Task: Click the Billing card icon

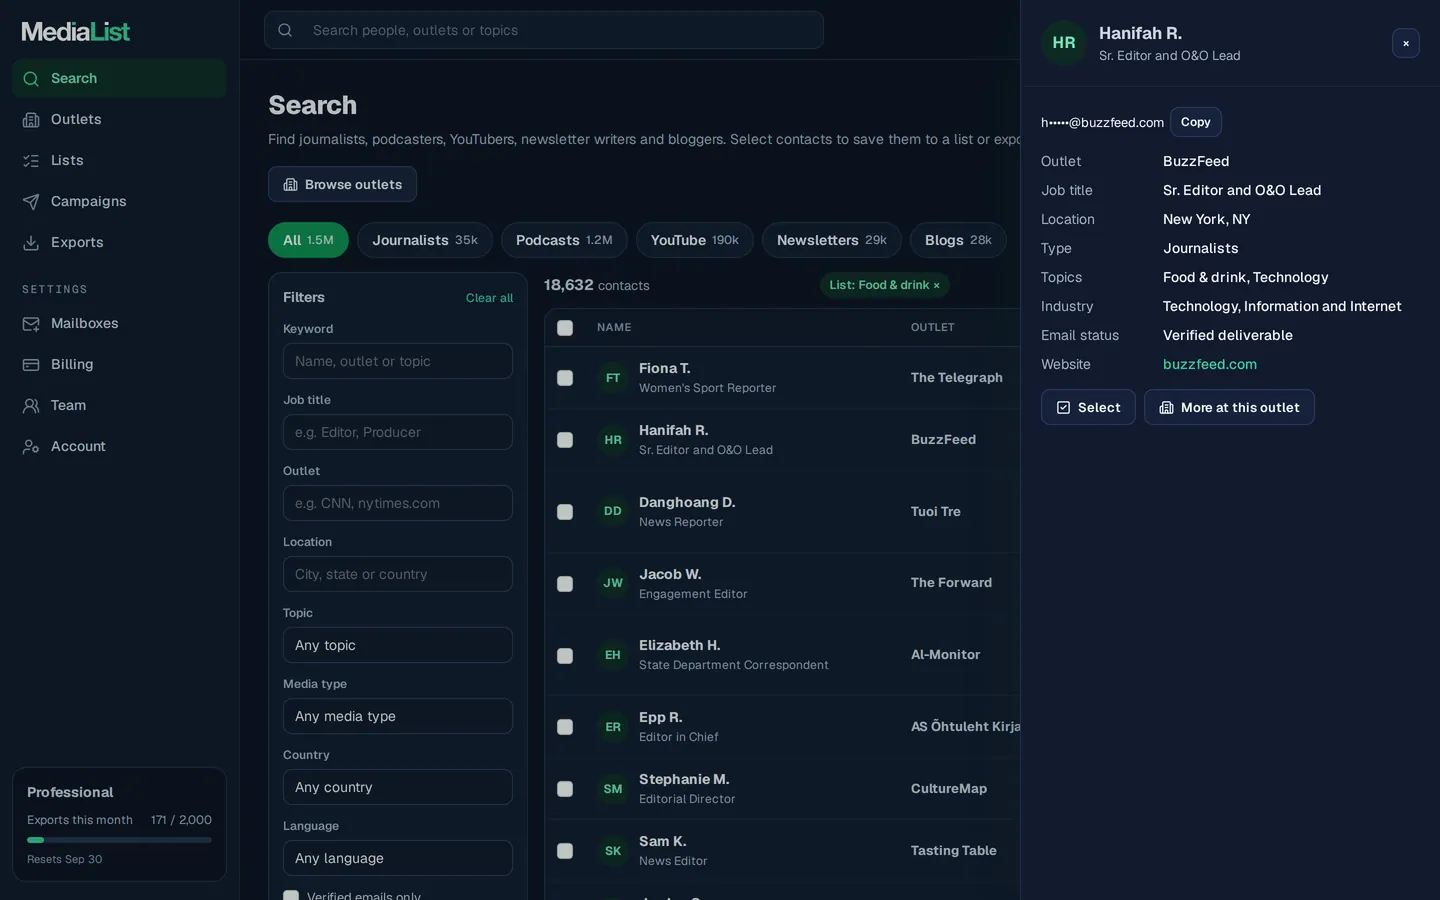Action: click(x=31, y=365)
